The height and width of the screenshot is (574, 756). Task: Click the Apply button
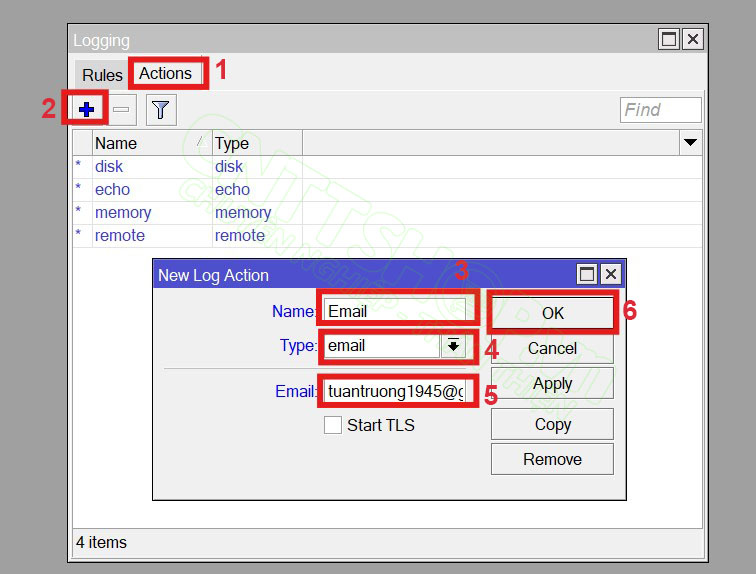pyautogui.click(x=552, y=384)
